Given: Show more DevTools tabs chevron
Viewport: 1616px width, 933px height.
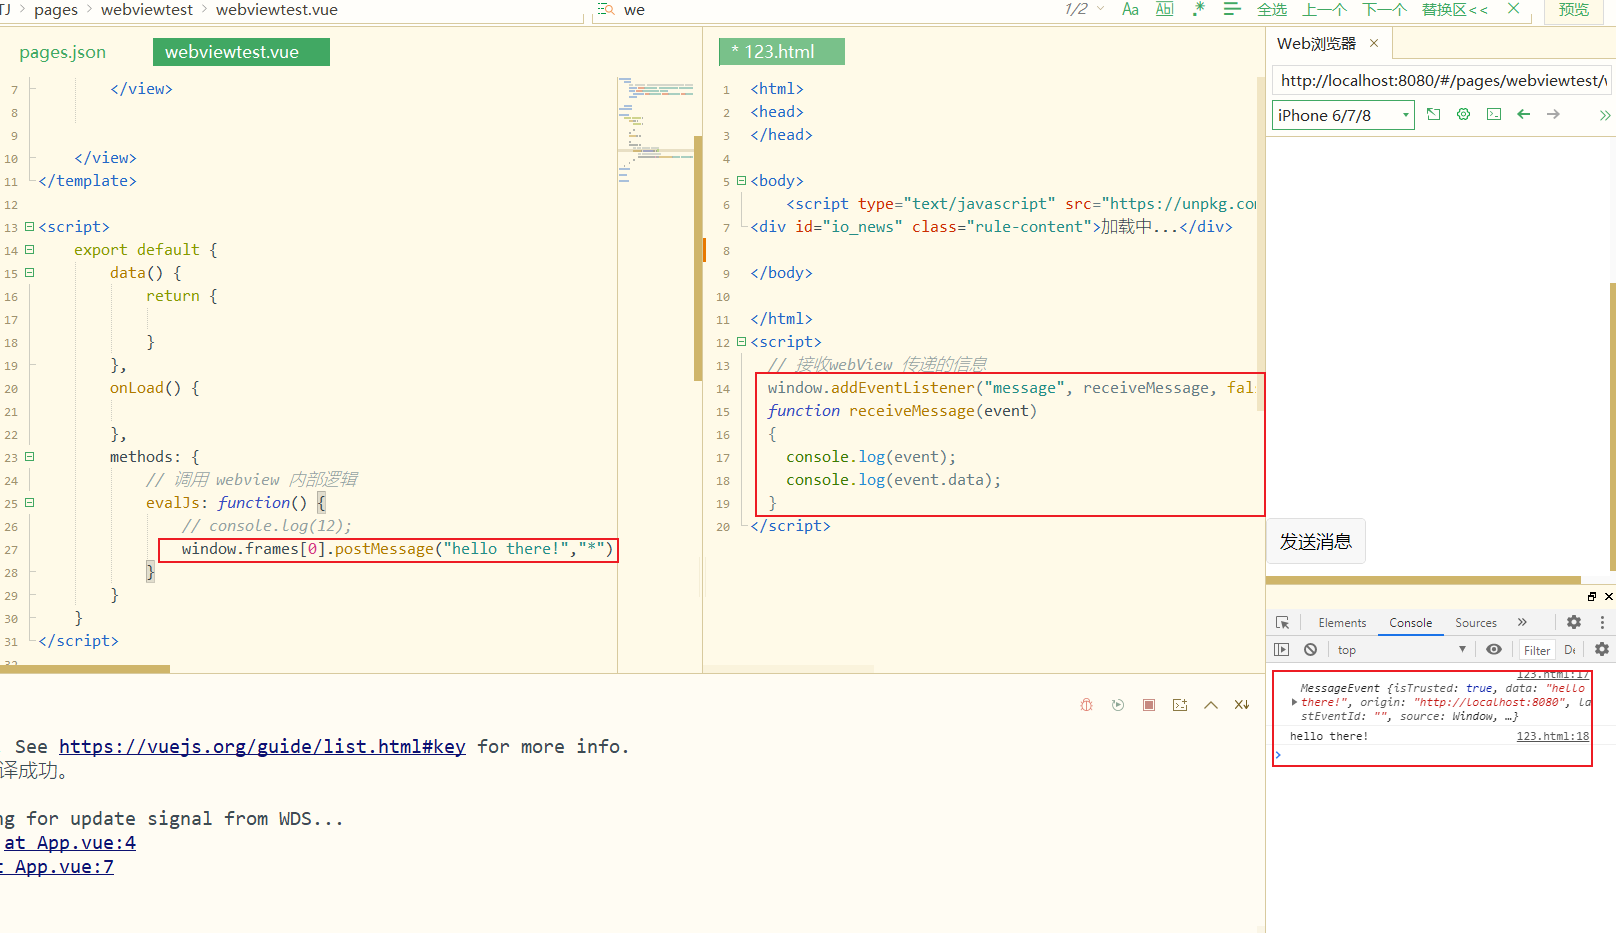Looking at the screenshot, I should pos(1522,622).
